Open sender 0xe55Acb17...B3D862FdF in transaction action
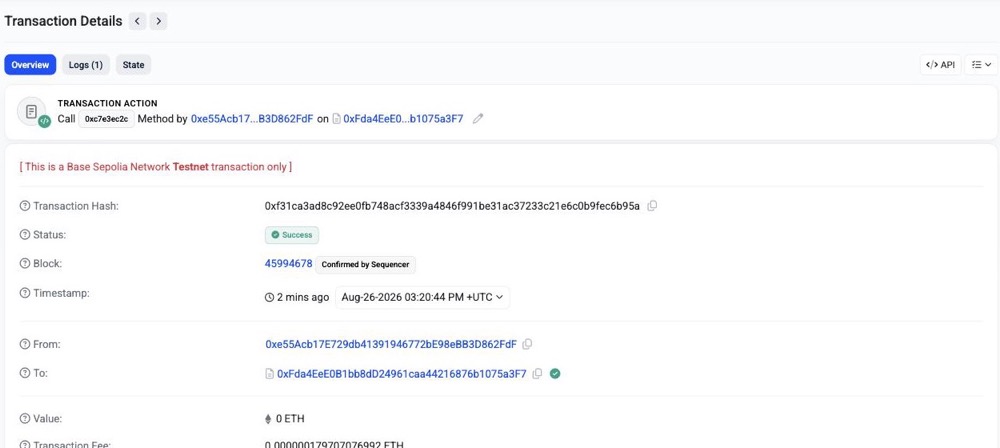1000x448 pixels. point(252,119)
